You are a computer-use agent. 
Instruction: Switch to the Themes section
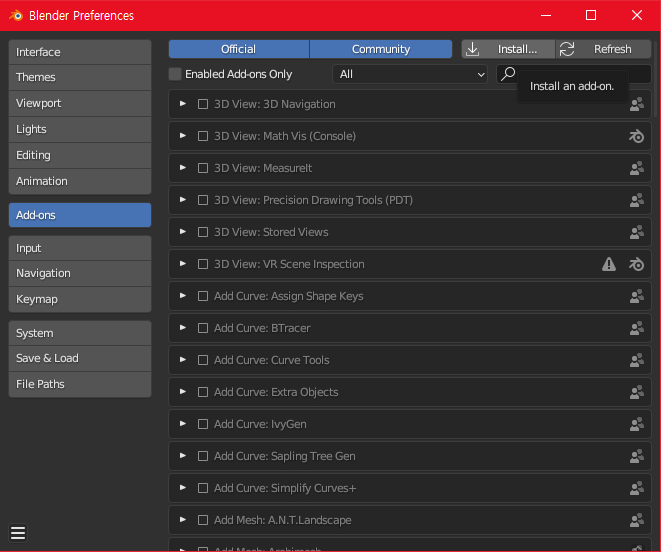(80, 78)
